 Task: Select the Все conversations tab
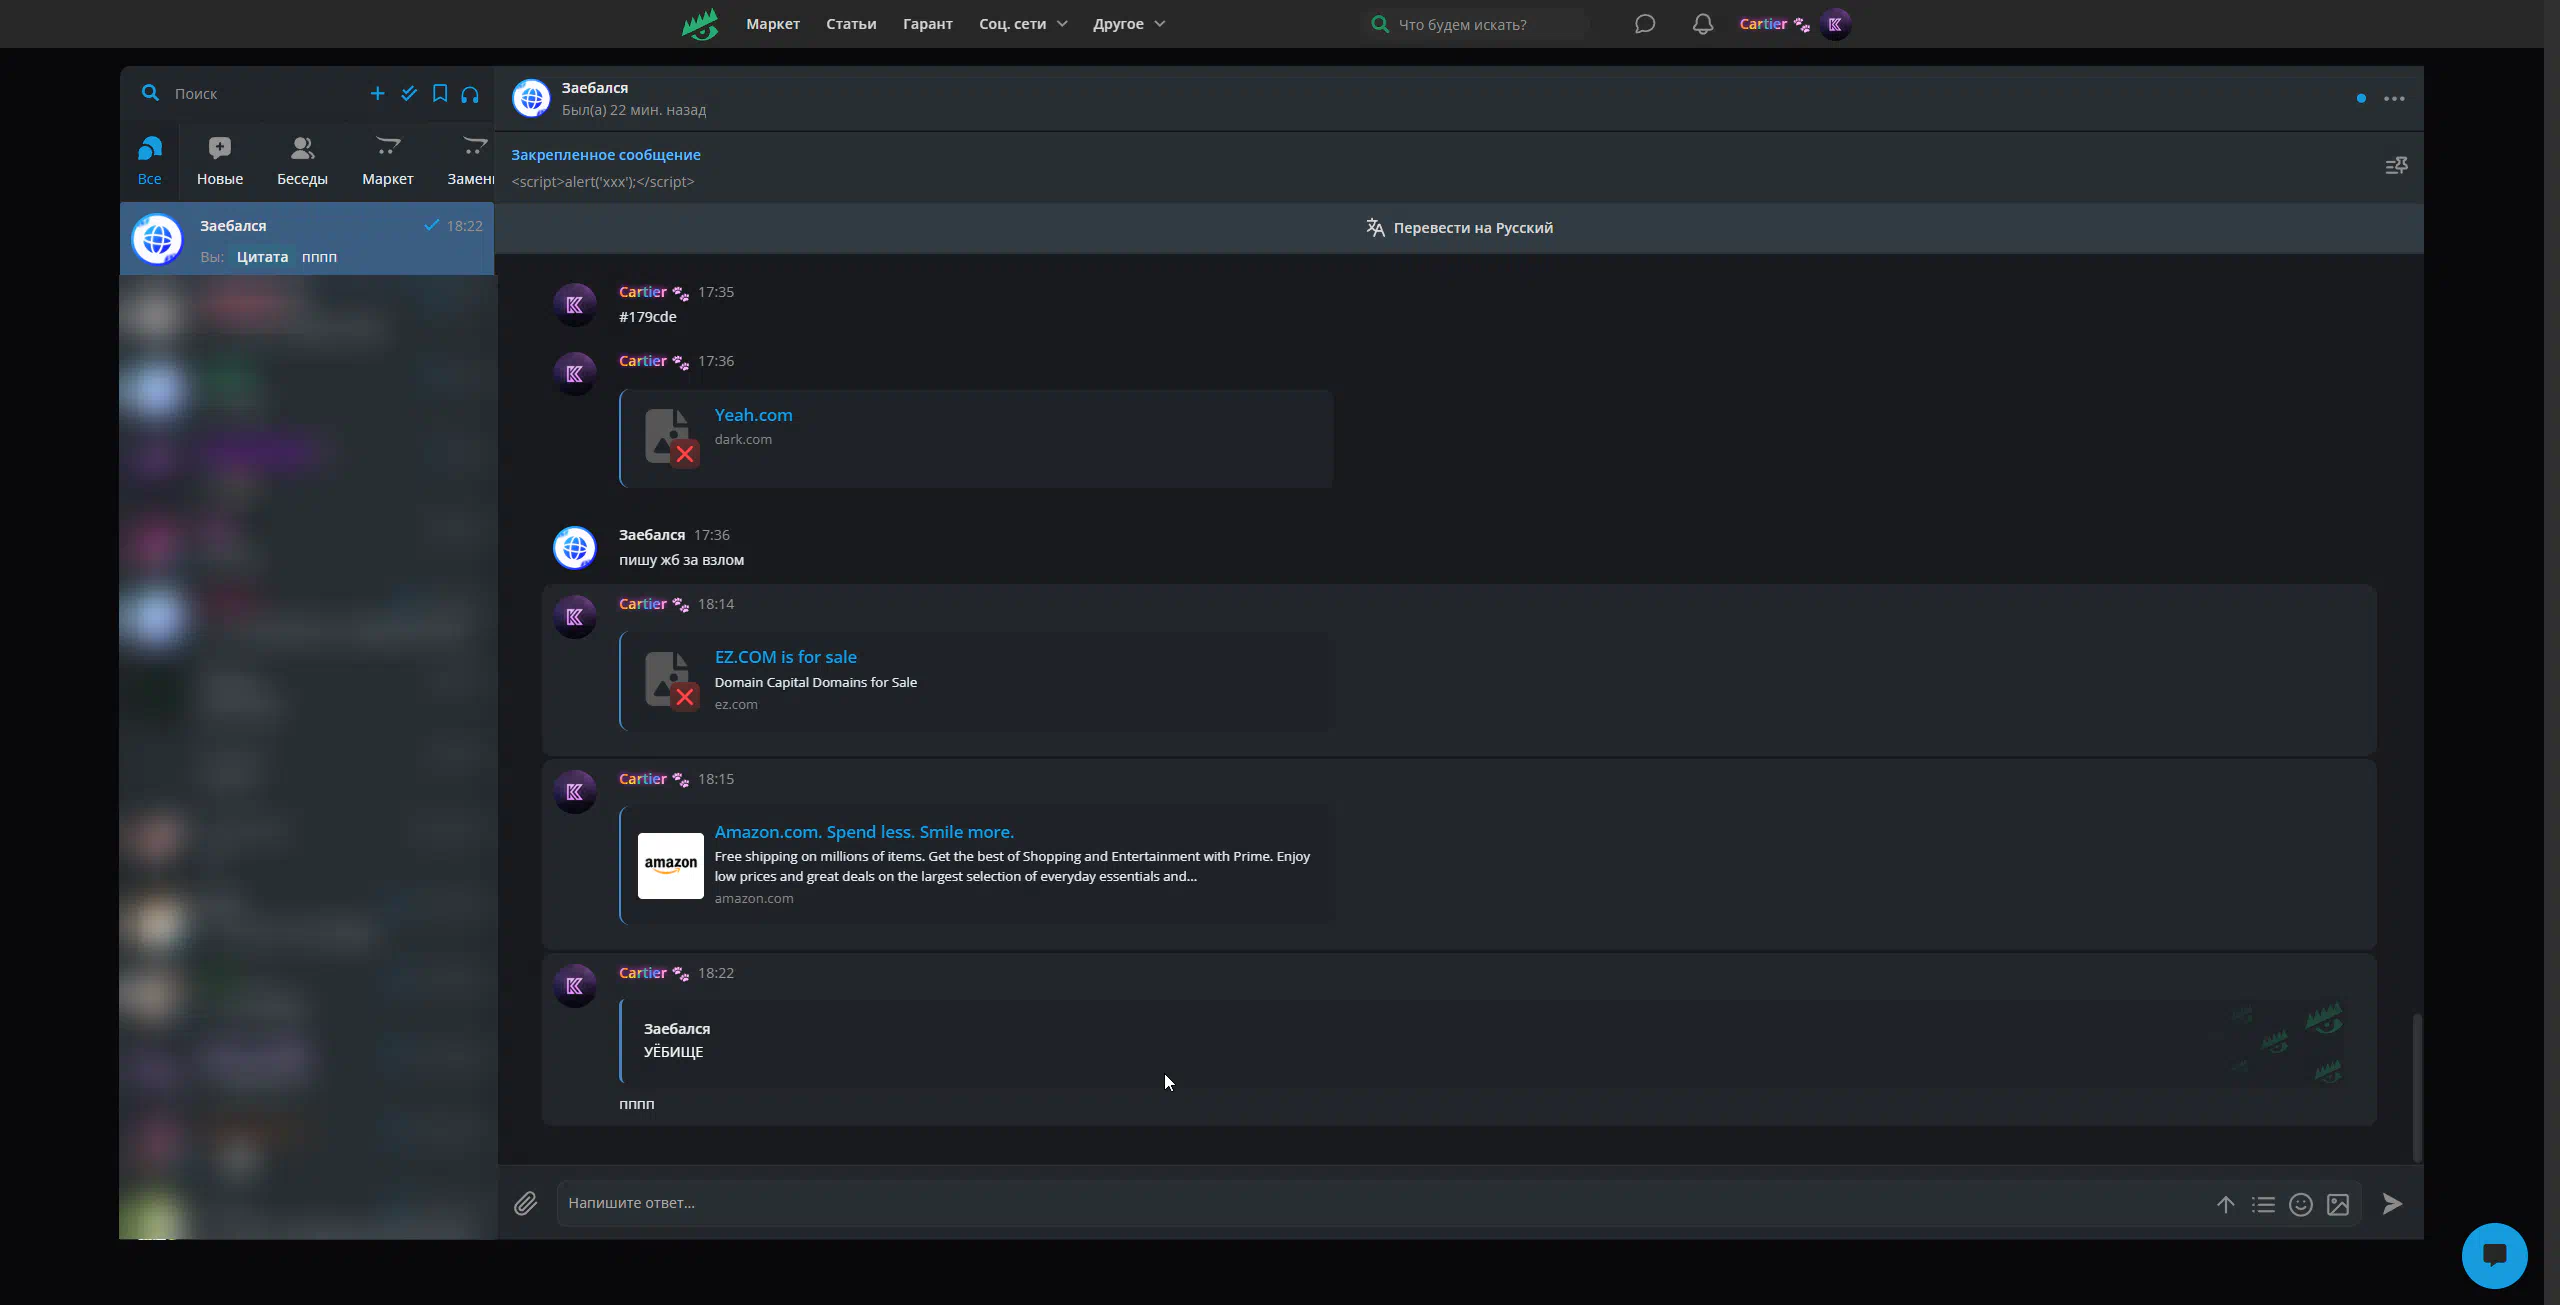(150, 162)
